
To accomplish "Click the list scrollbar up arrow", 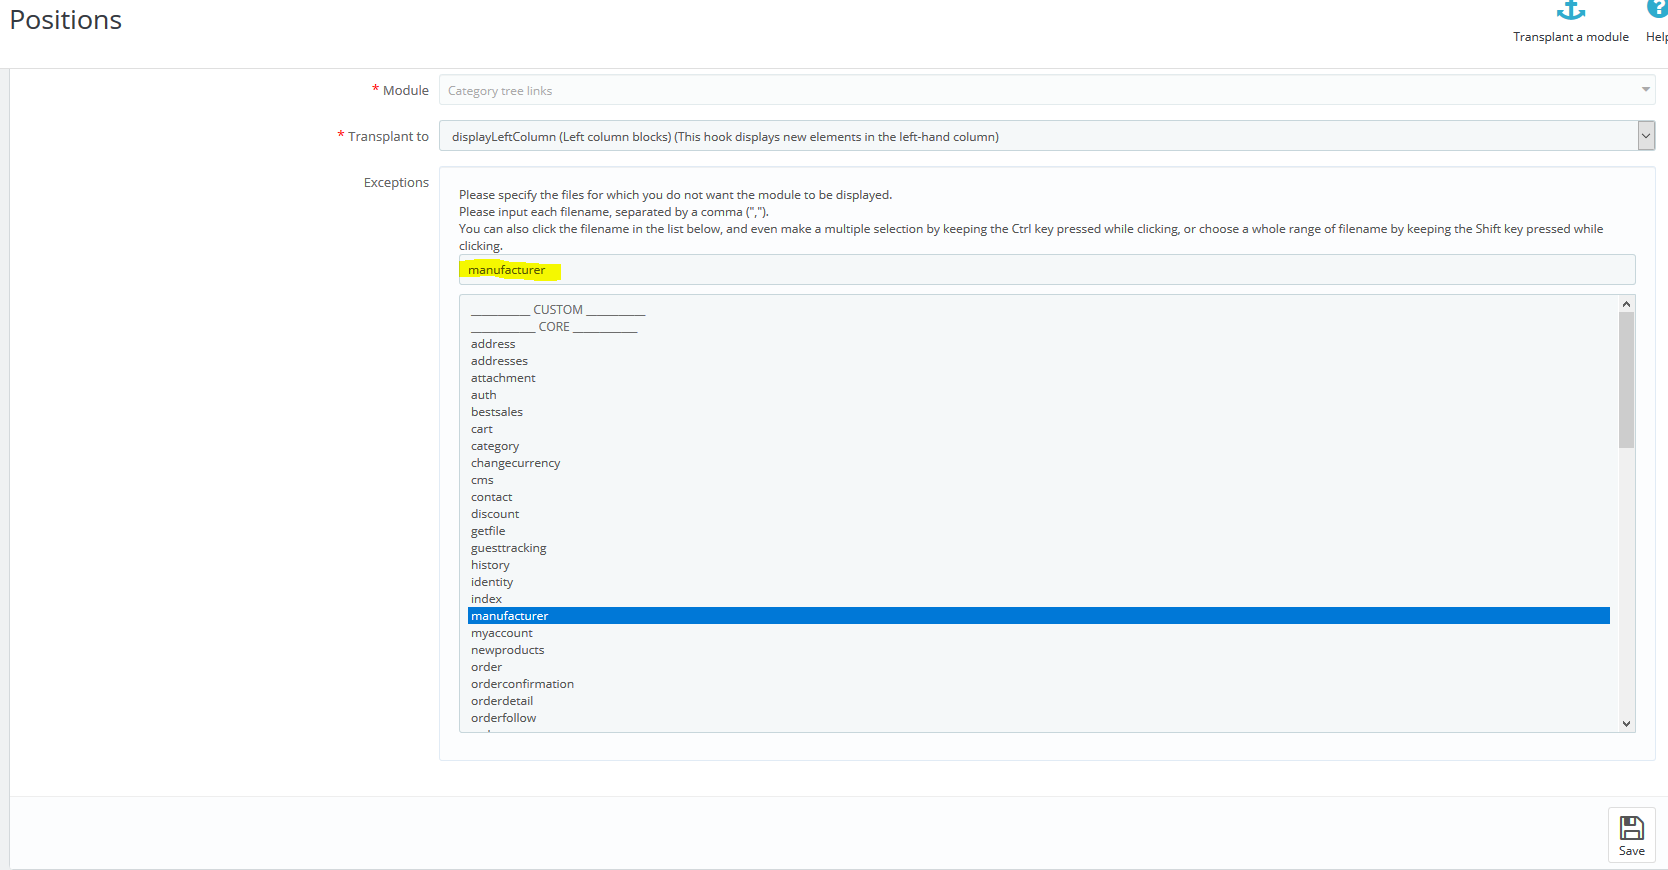I will tap(1626, 304).
